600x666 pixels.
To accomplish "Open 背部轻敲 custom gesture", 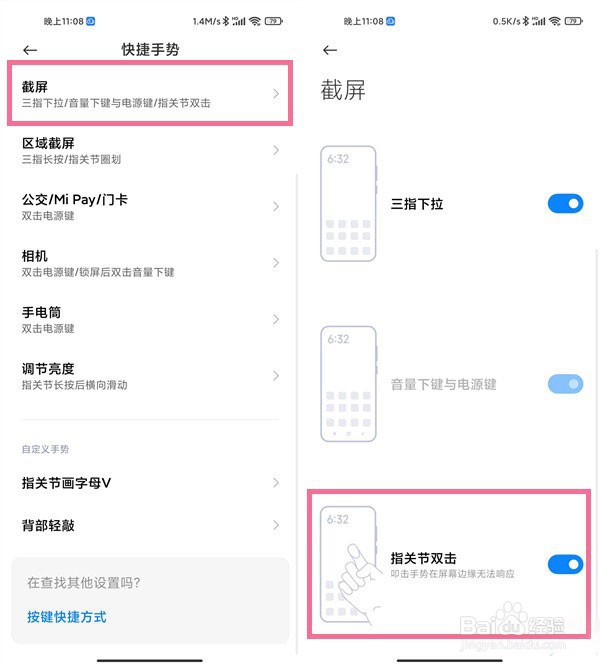I will point(150,525).
